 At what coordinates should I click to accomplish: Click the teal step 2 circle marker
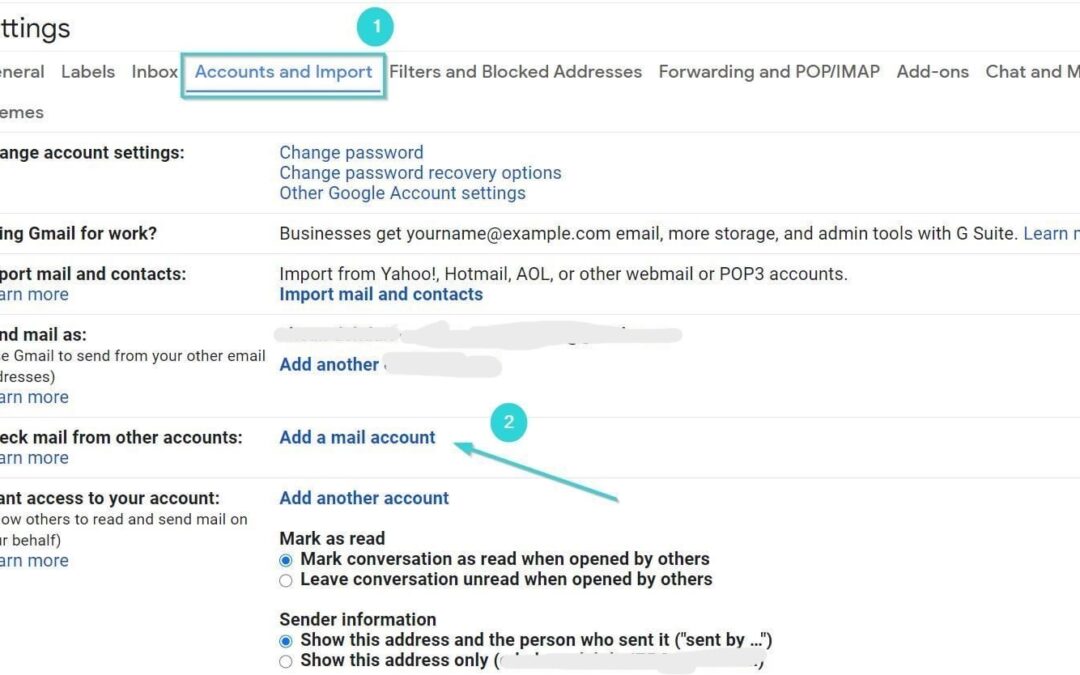[508, 422]
